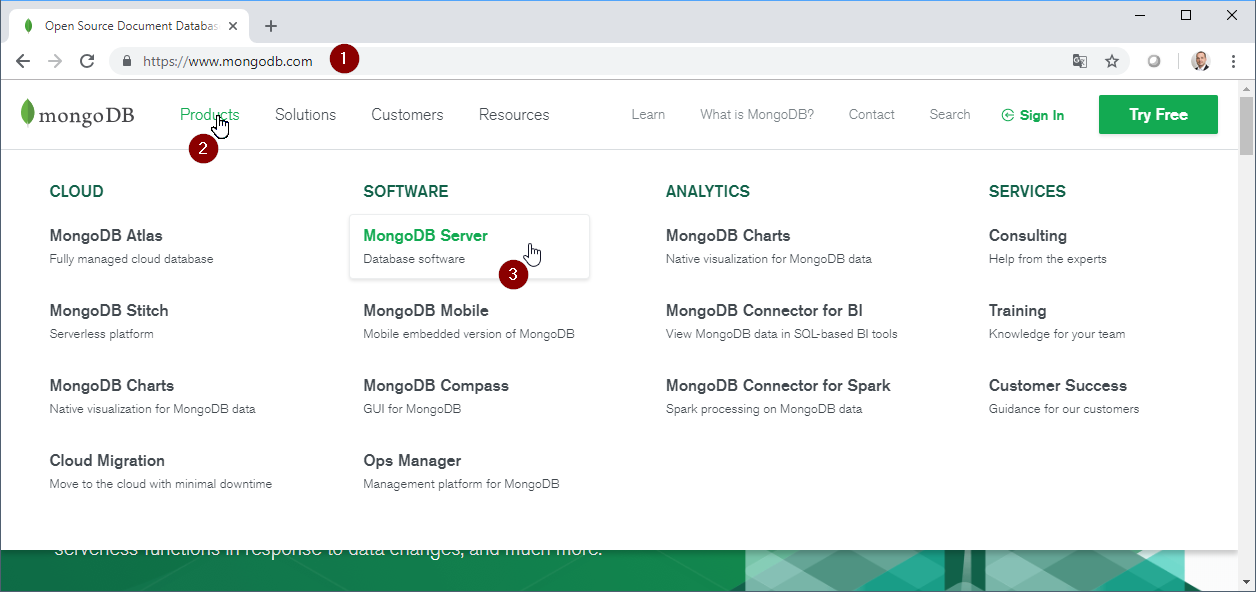Open a new tab with plus button
Screen dimensions: 1256x592
pos(271,26)
